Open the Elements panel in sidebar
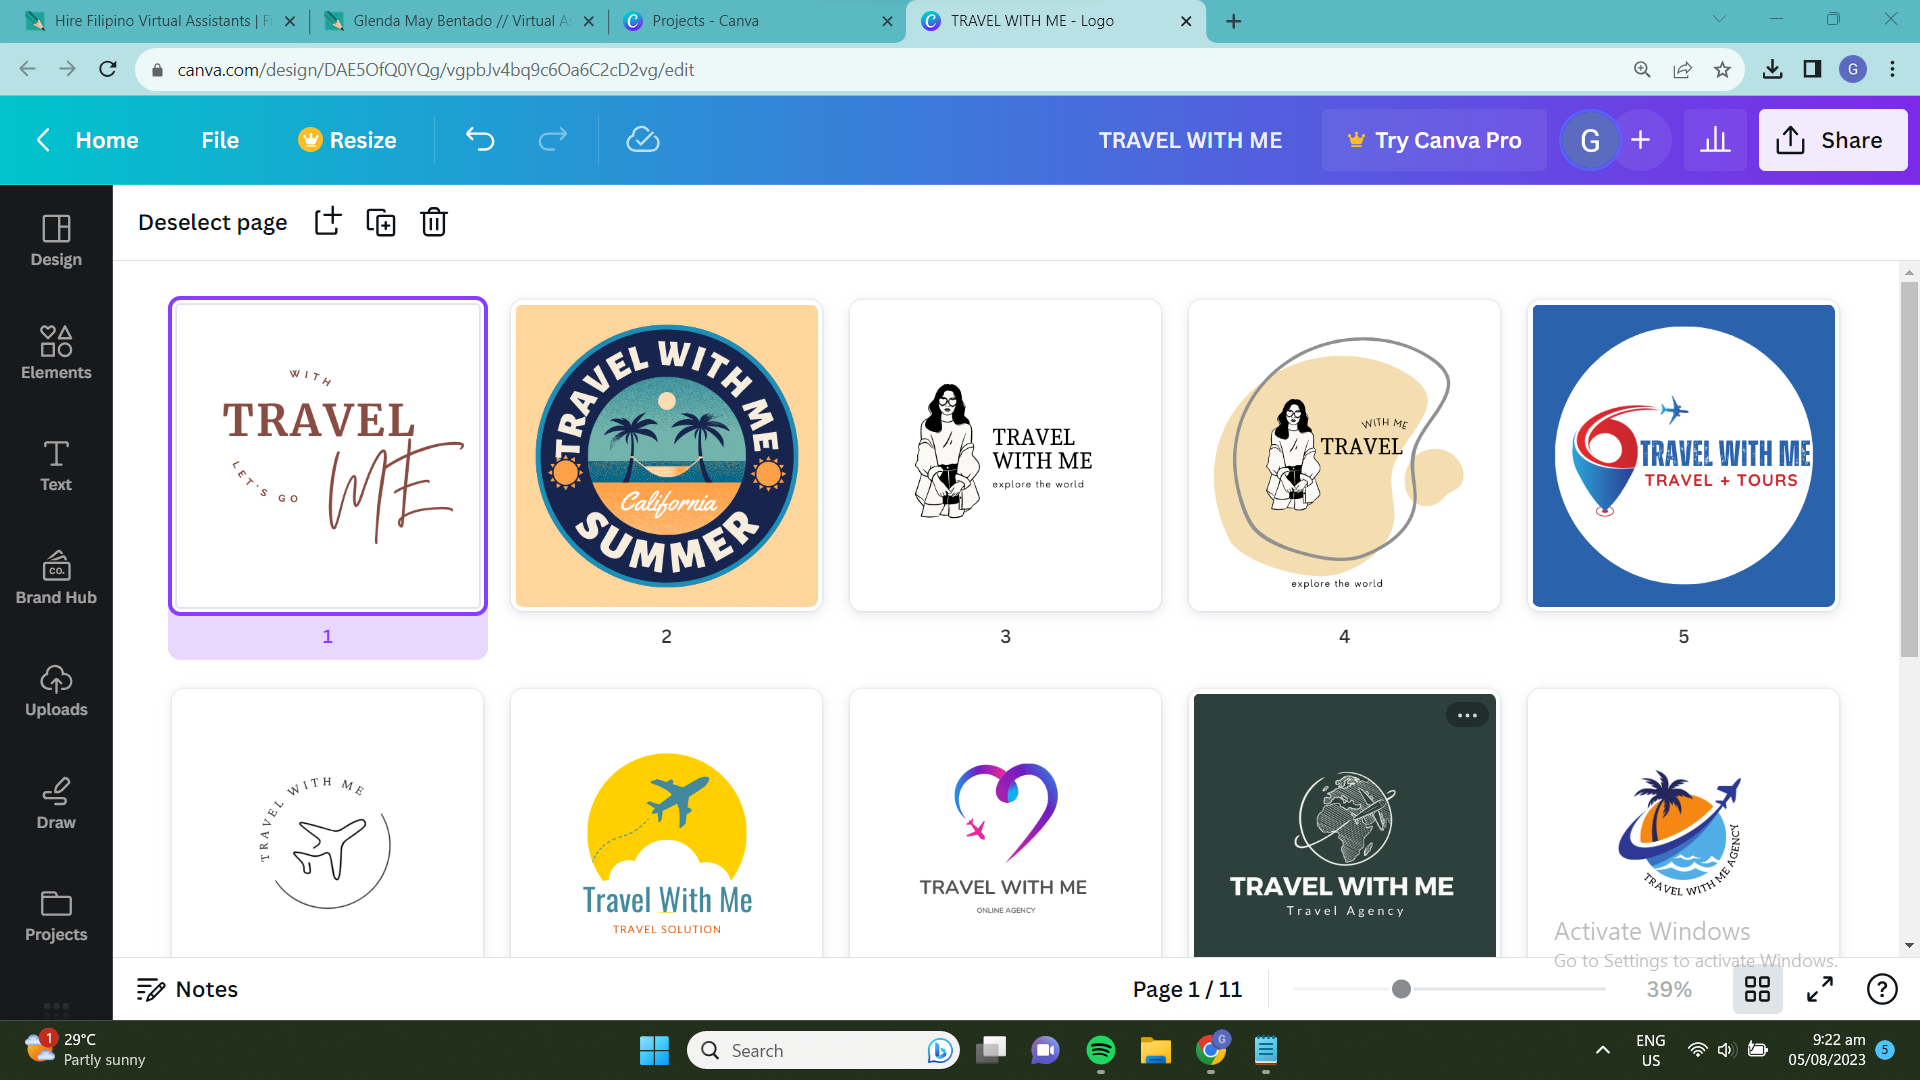The image size is (1920, 1080). point(56,352)
